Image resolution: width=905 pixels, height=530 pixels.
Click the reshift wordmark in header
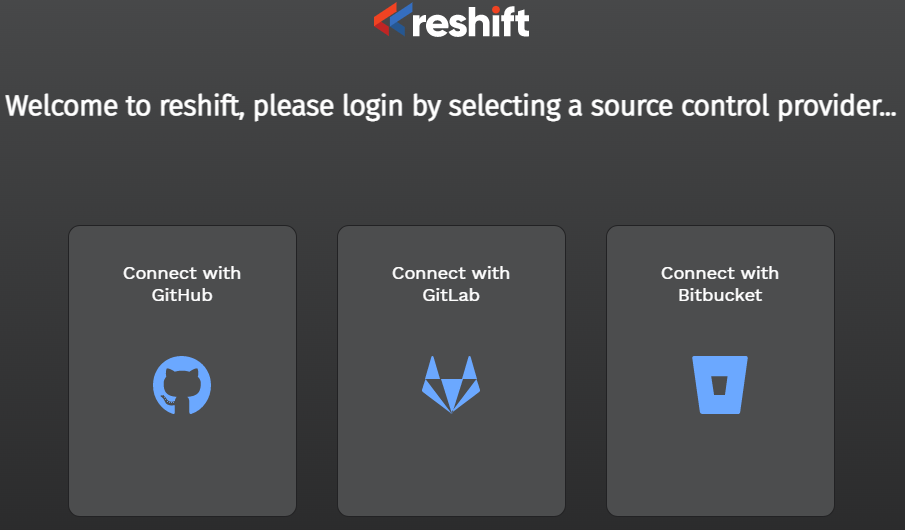click(x=470, y=21)
